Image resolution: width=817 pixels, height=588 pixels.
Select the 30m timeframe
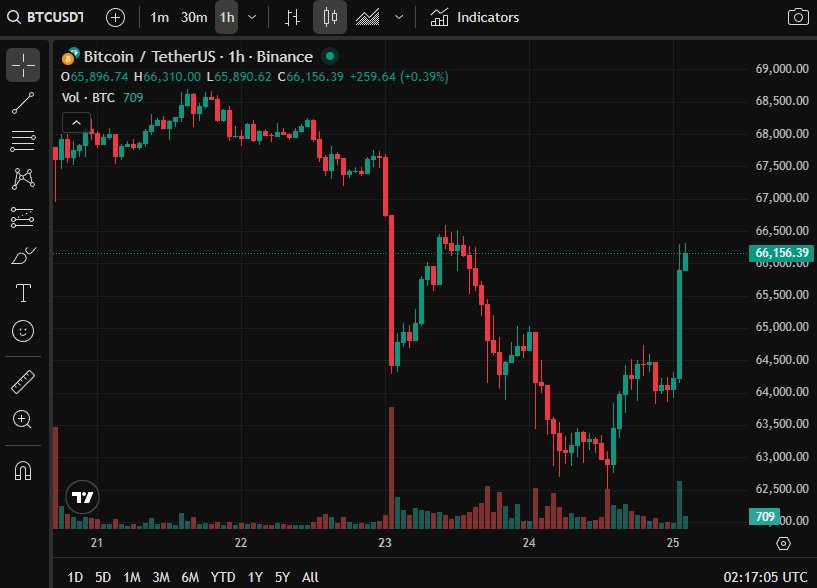point(194,17)
